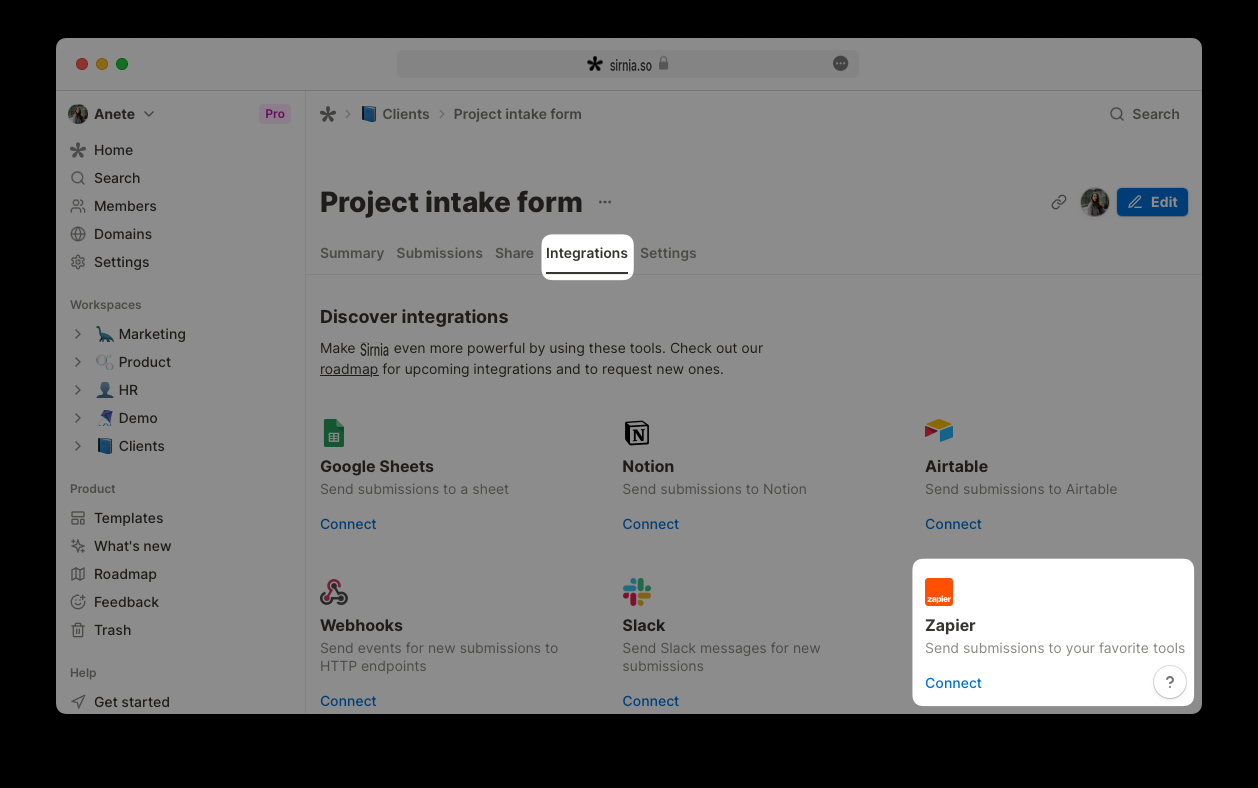Expand the HR workspace
This screenshot has width=1258, height=788.
click(78, 390)
